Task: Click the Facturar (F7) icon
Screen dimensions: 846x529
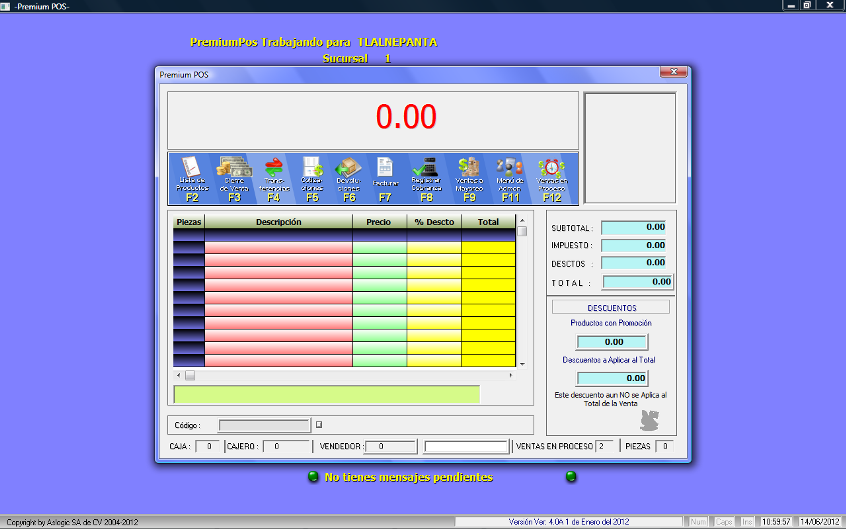Action: pos(385,179)
